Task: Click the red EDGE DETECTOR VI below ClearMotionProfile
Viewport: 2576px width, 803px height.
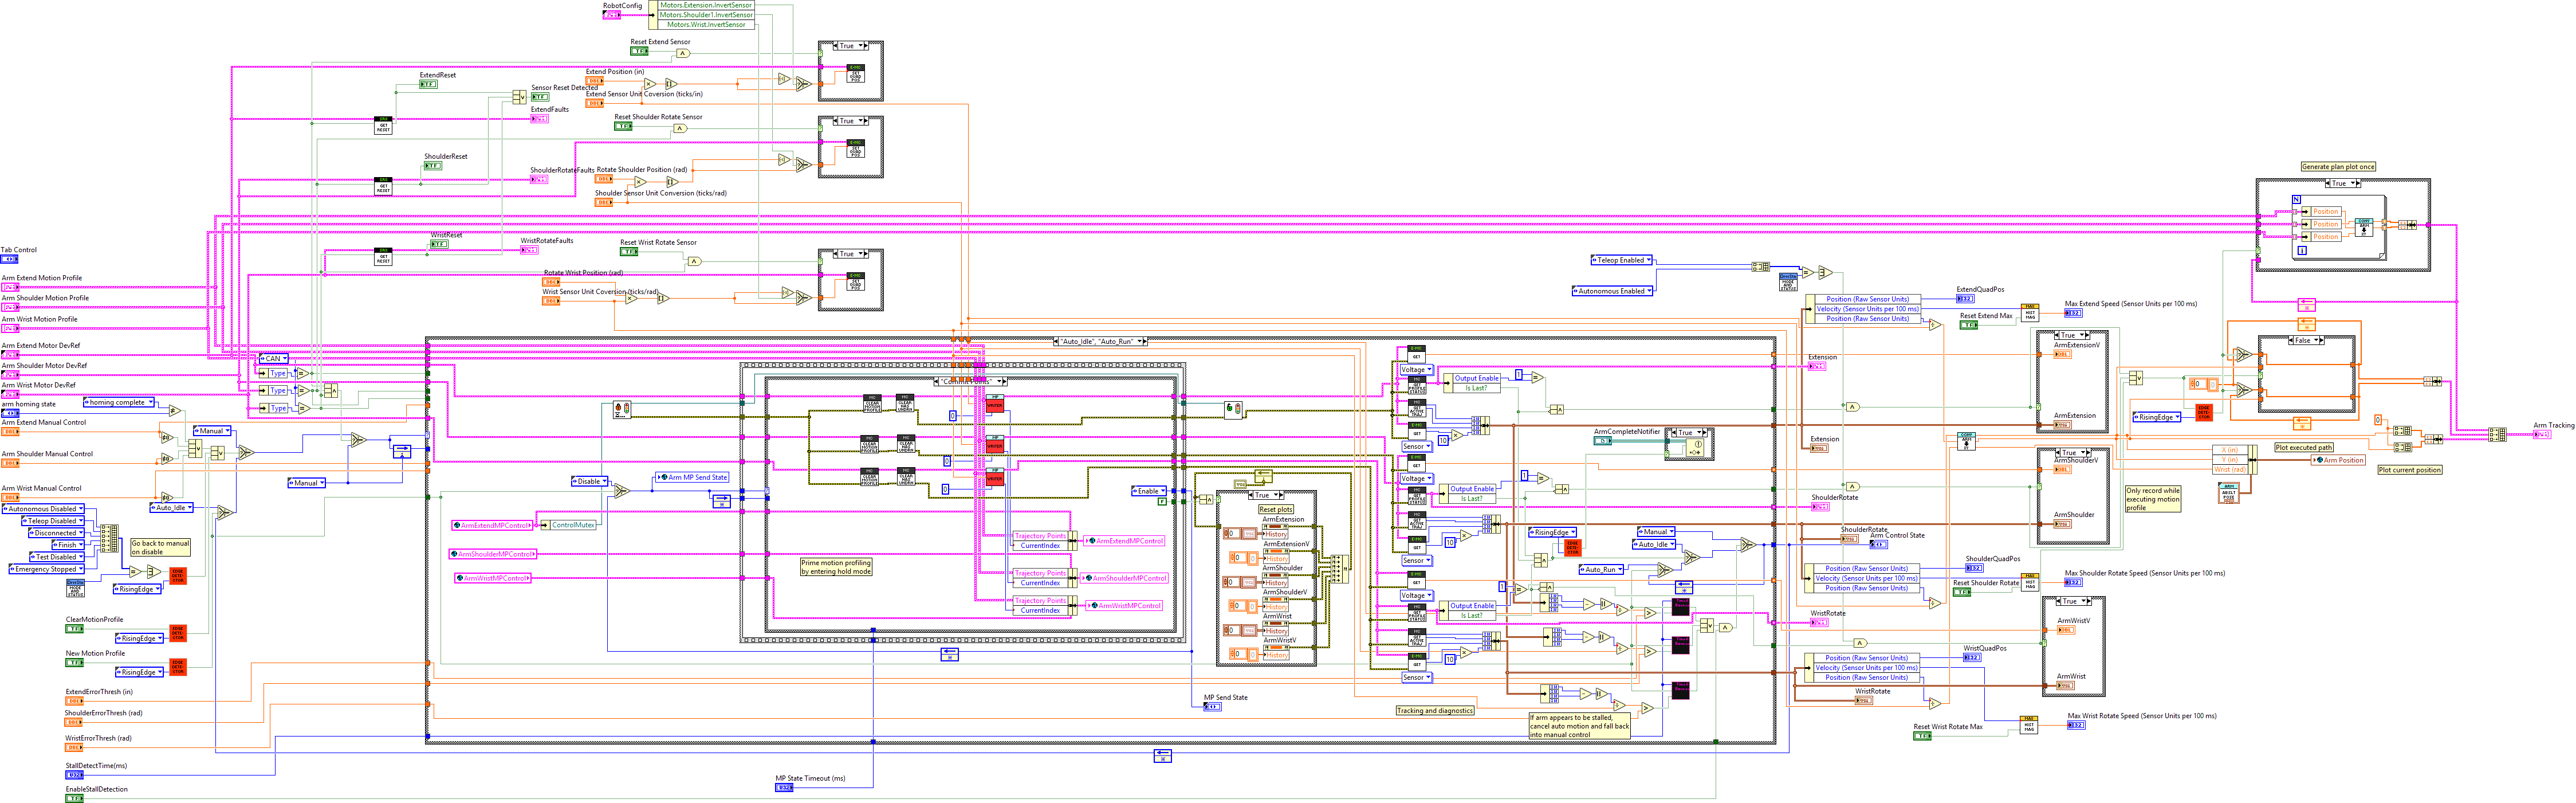Action: (x=178, y=634)
